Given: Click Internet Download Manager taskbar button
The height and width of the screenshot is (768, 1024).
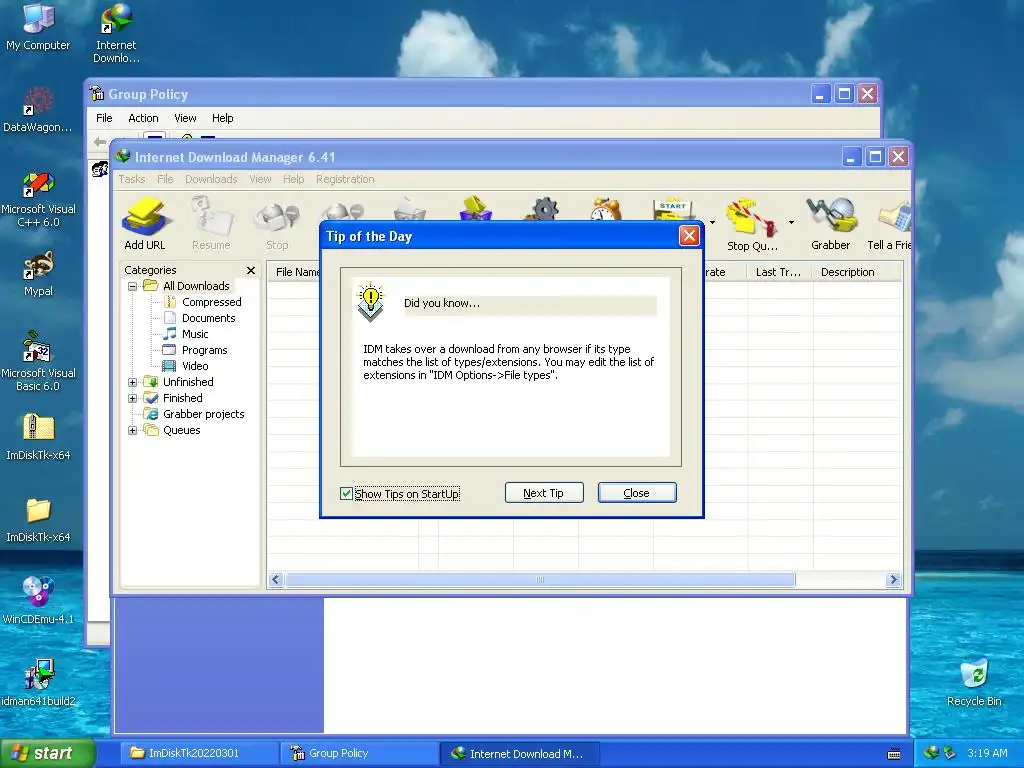Looking at the screenshot, I should [x=518, y=754].
